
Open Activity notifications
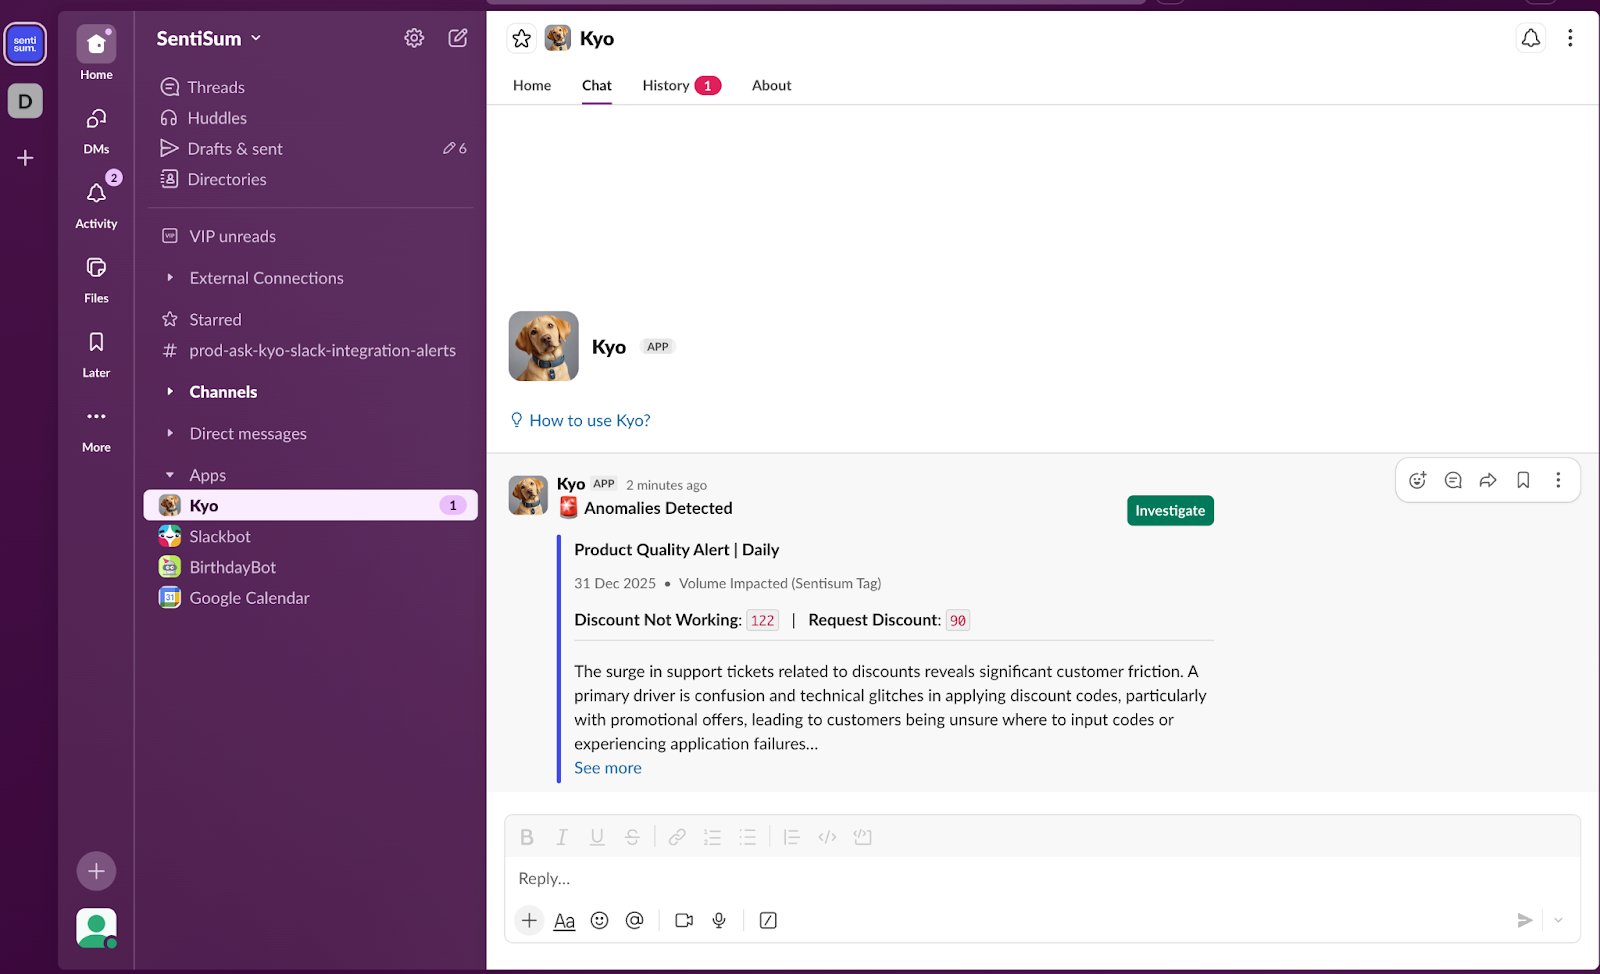pos(96,204)
